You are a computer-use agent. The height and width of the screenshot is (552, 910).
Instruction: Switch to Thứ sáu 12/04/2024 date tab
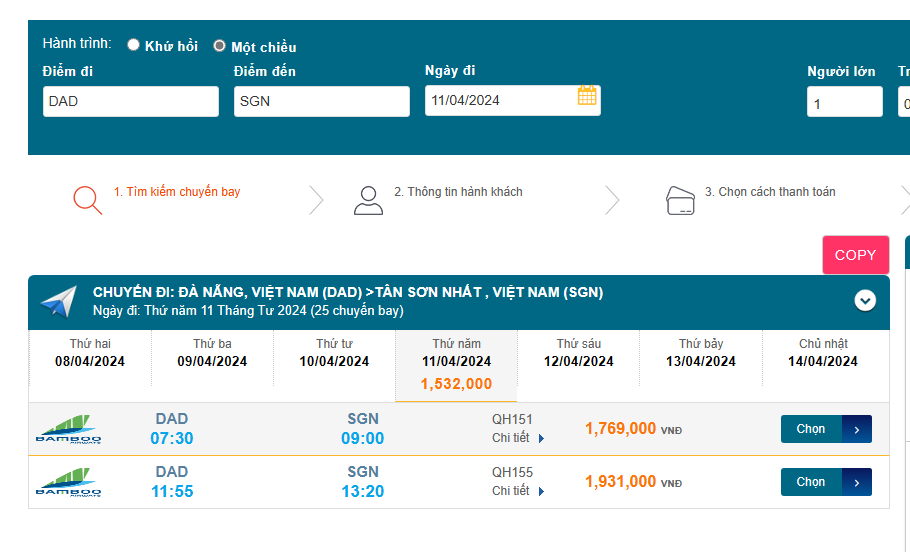pyautogui.click(x=579, y=353)
